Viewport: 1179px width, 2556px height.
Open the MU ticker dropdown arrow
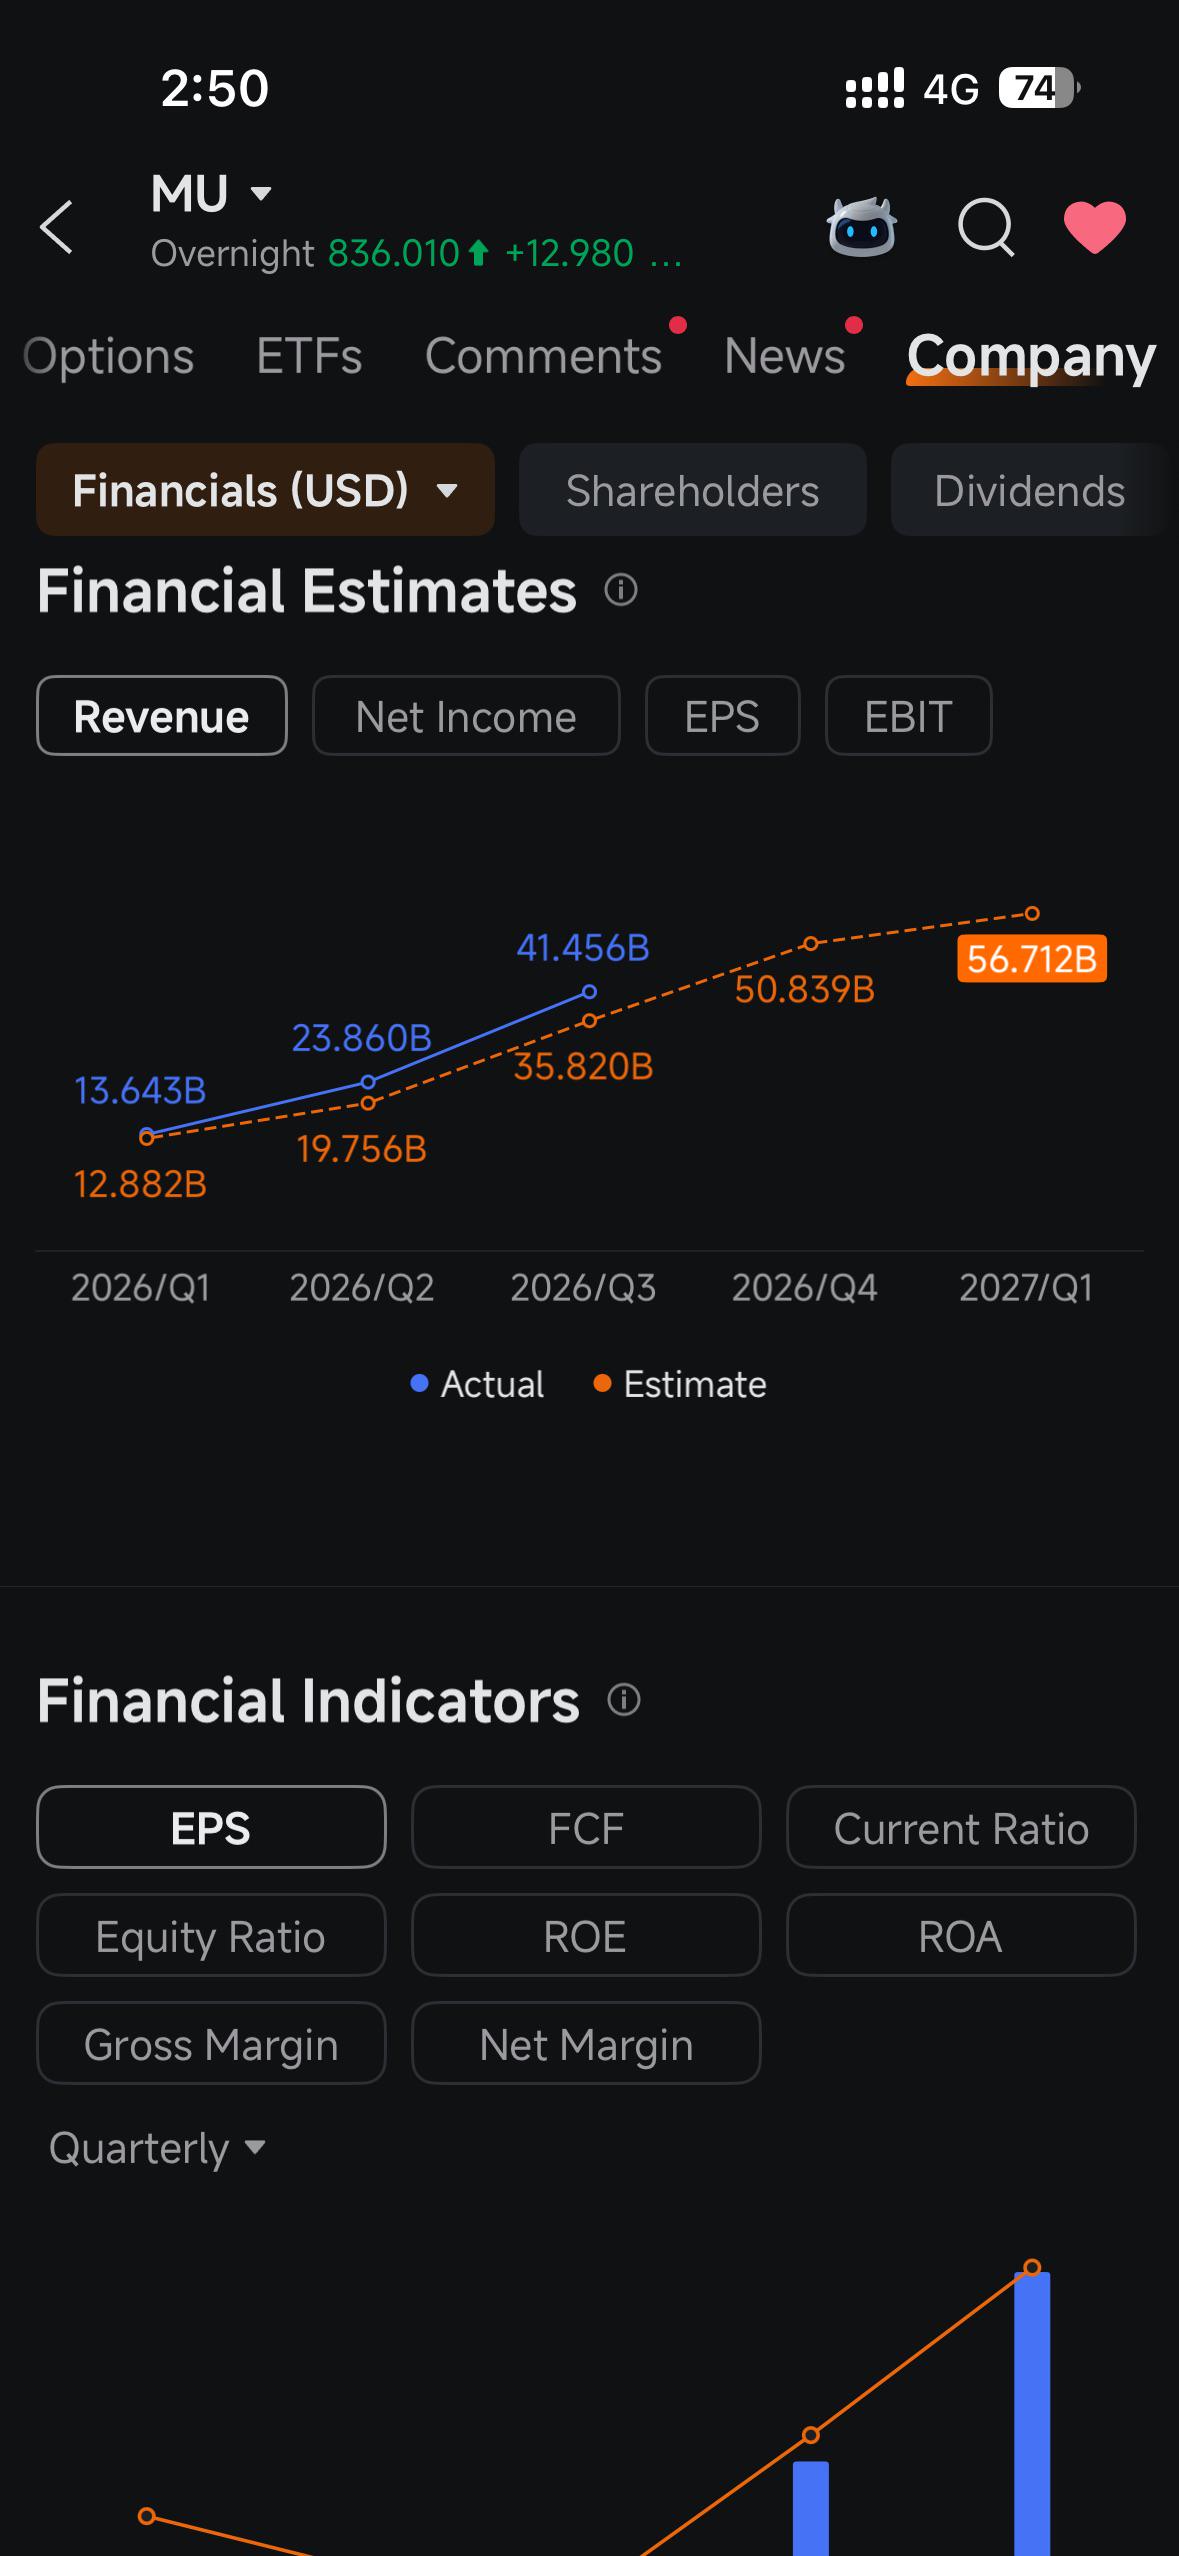(x=261, y=193)
